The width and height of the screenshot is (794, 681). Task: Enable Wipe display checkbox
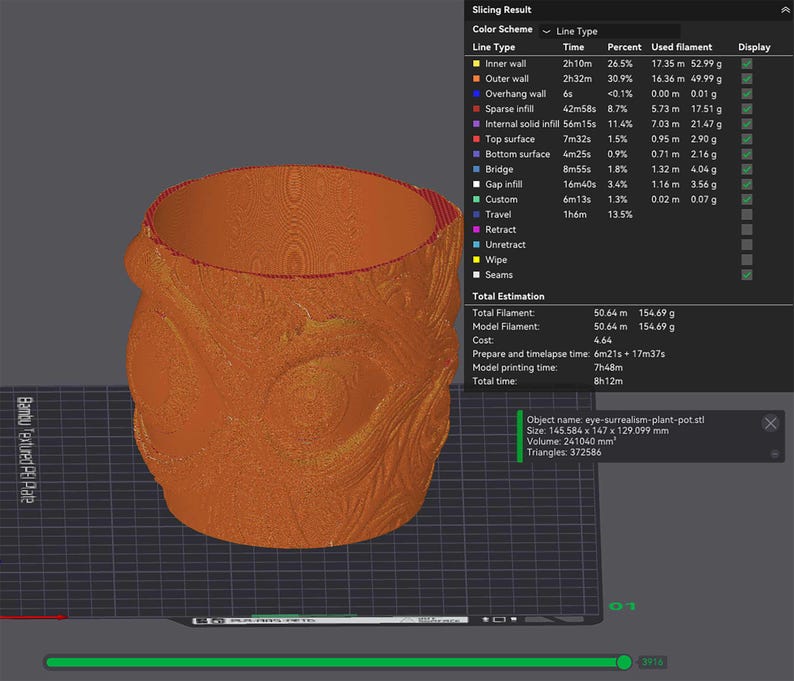(x=746, y=260)
